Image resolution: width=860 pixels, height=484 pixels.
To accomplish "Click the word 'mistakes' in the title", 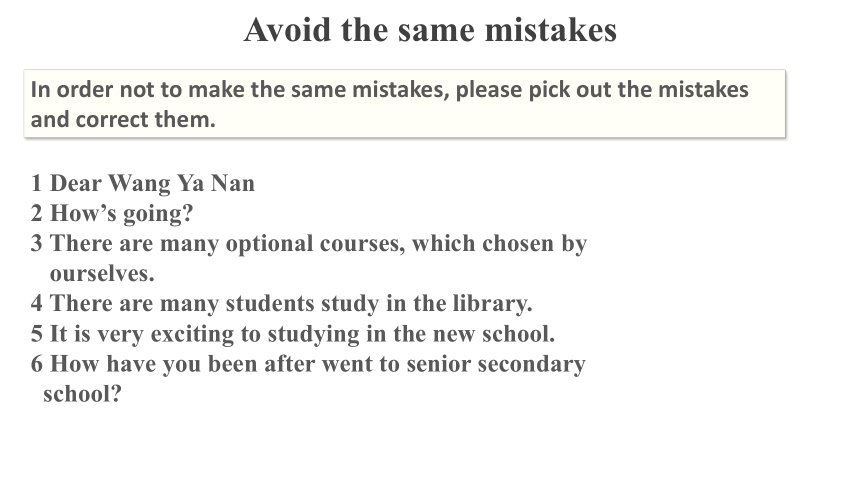I will [x=551, y=30].
